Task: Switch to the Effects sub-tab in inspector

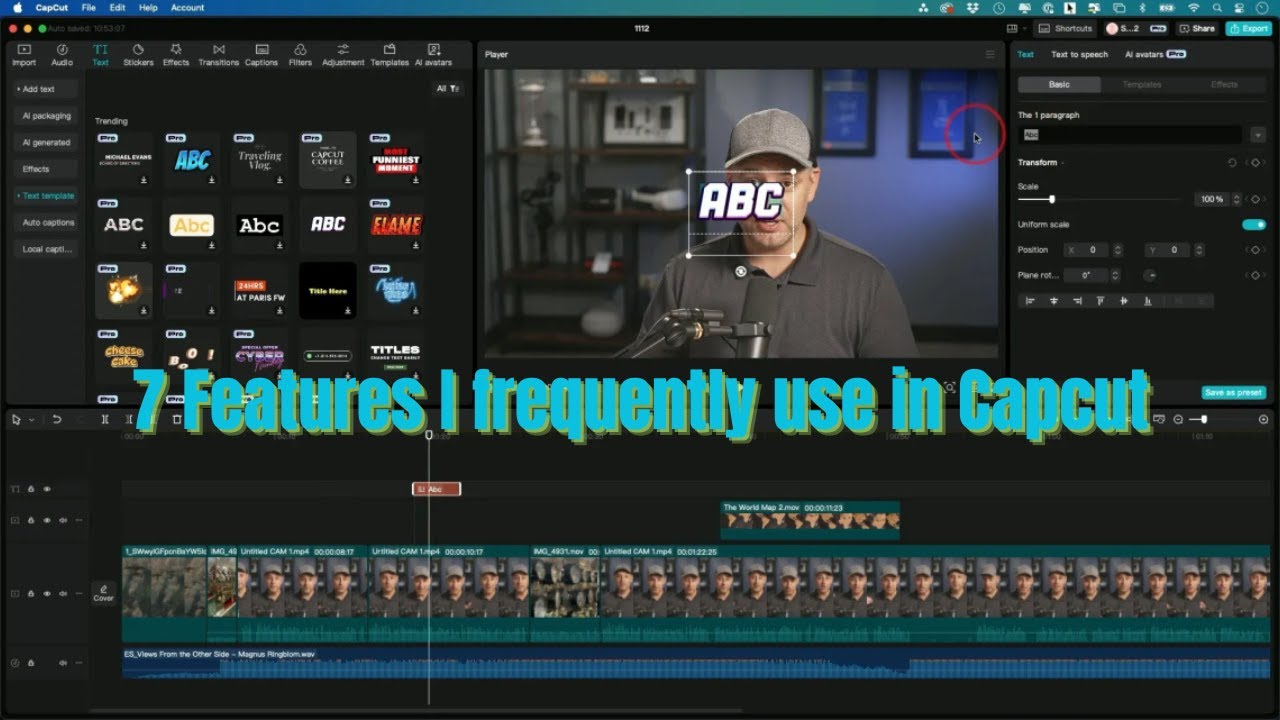Action: [1224, 84]
